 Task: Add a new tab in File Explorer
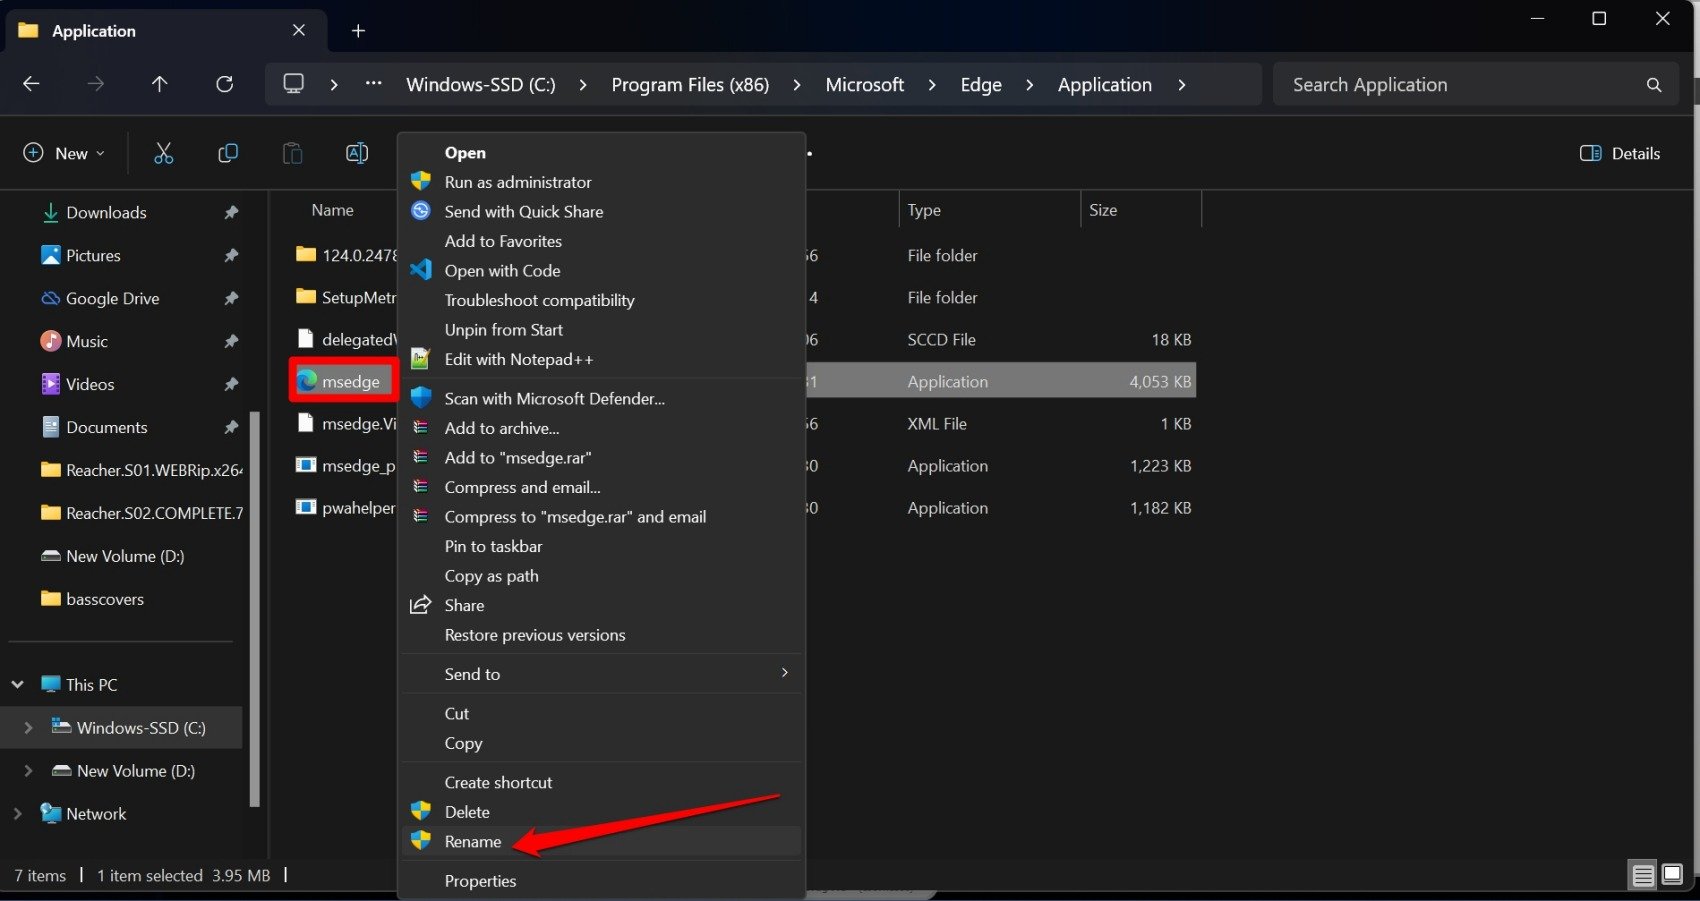click(x=358, y=31)
